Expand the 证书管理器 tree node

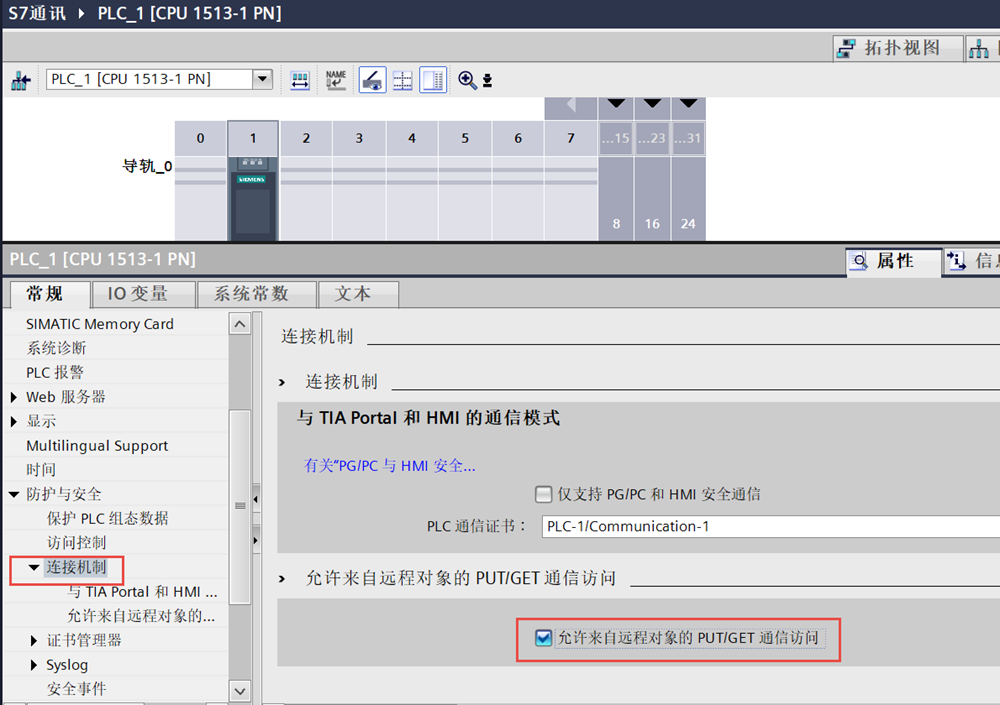(x=36, y=640)
